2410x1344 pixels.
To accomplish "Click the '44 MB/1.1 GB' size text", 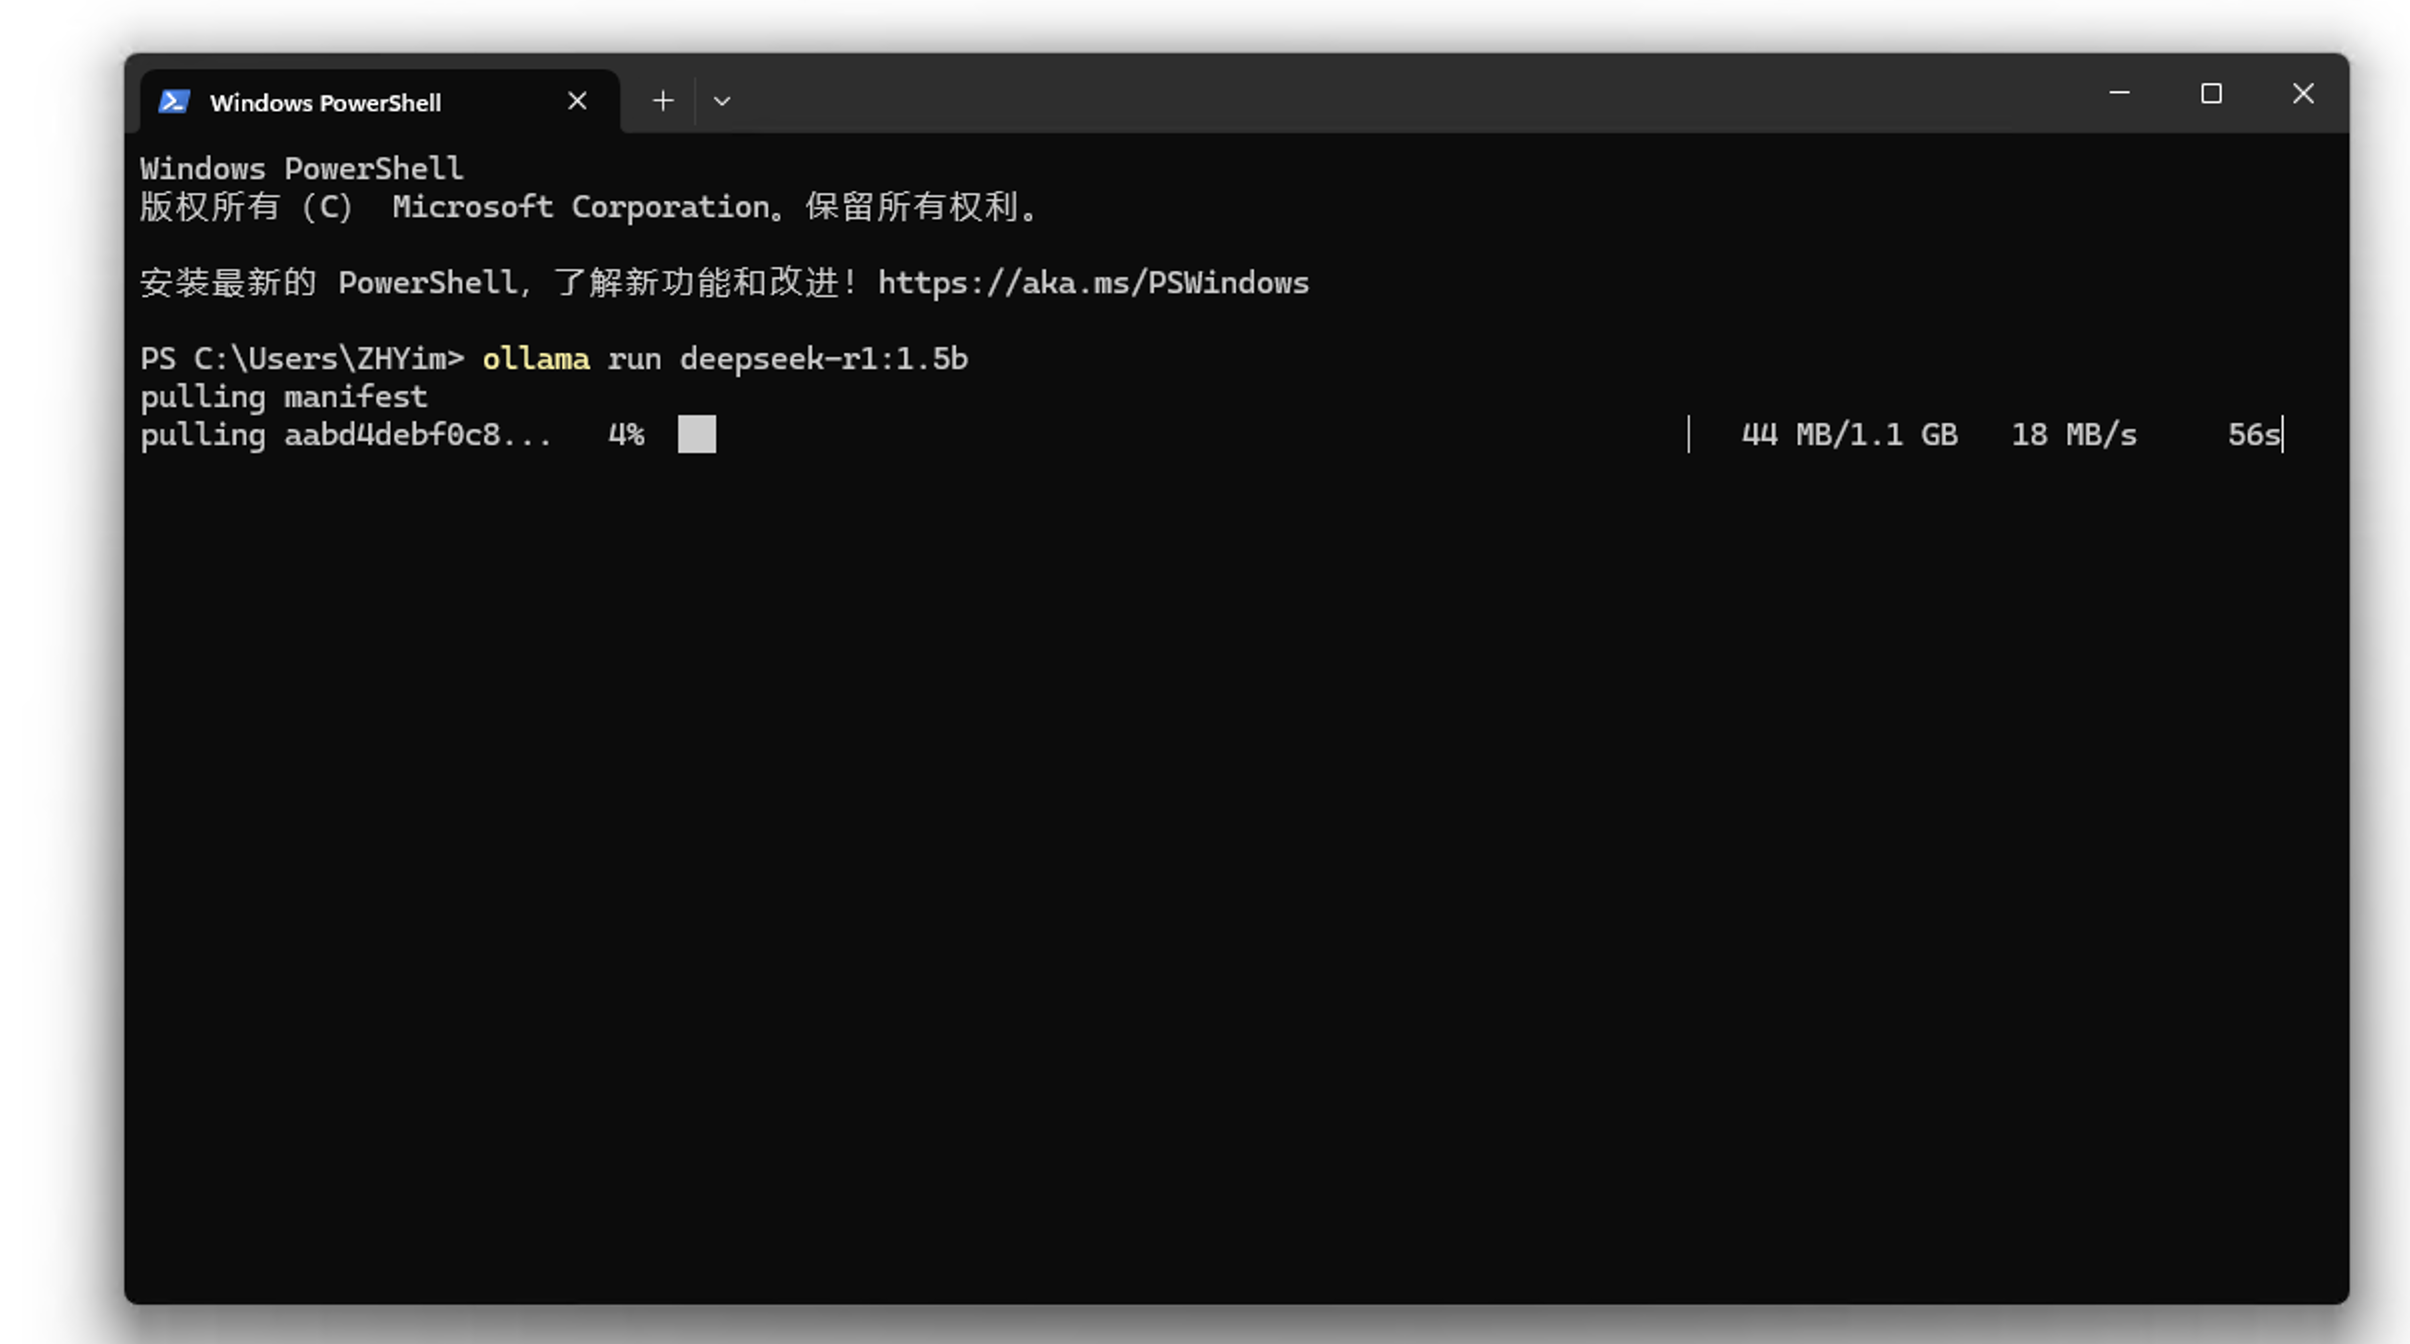I will [1849, 435].
